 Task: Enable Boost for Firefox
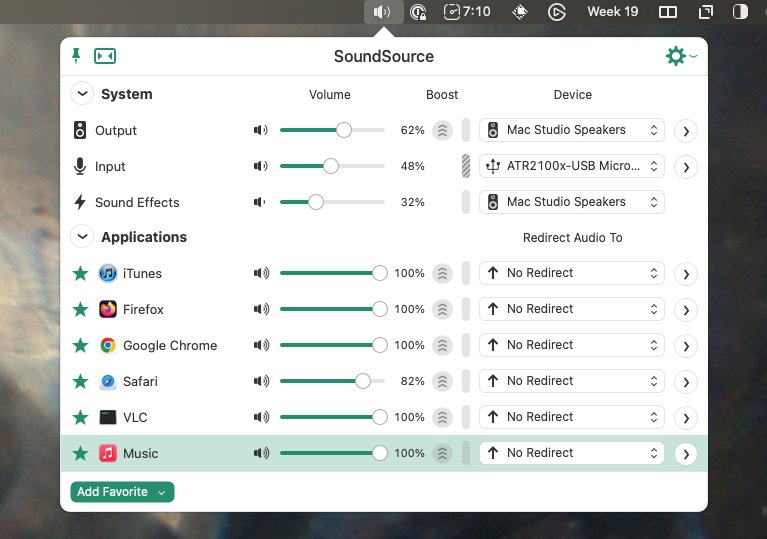[x=442, y=310]
